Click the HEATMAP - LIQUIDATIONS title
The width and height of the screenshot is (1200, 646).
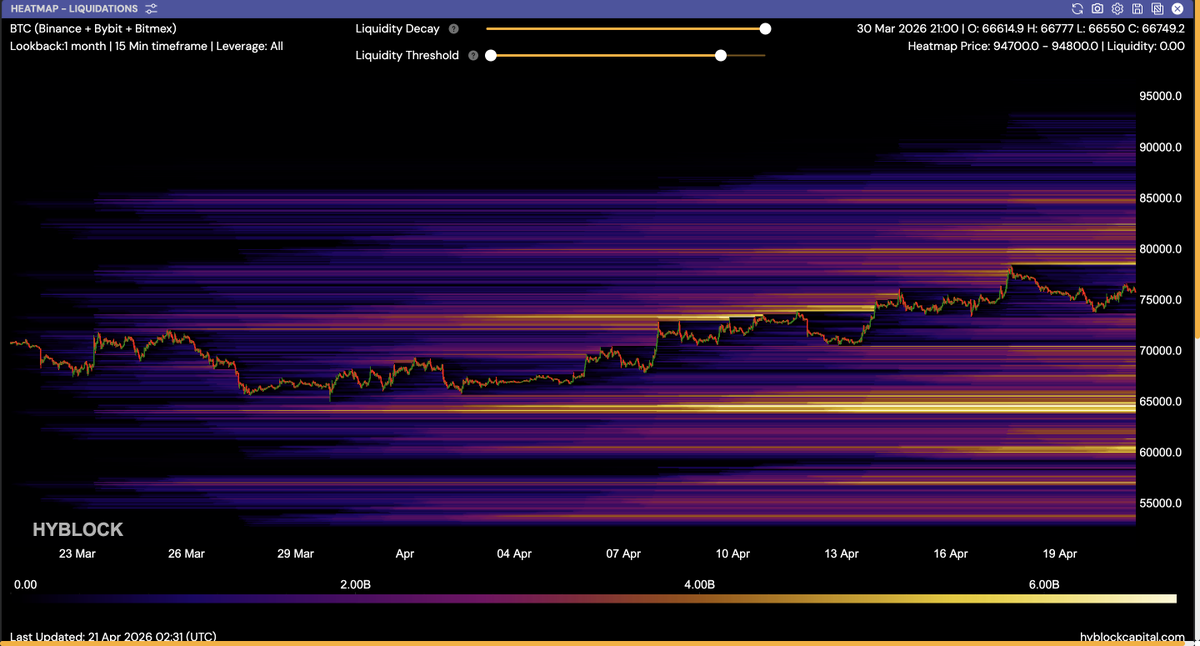click(x=74, y=9)
